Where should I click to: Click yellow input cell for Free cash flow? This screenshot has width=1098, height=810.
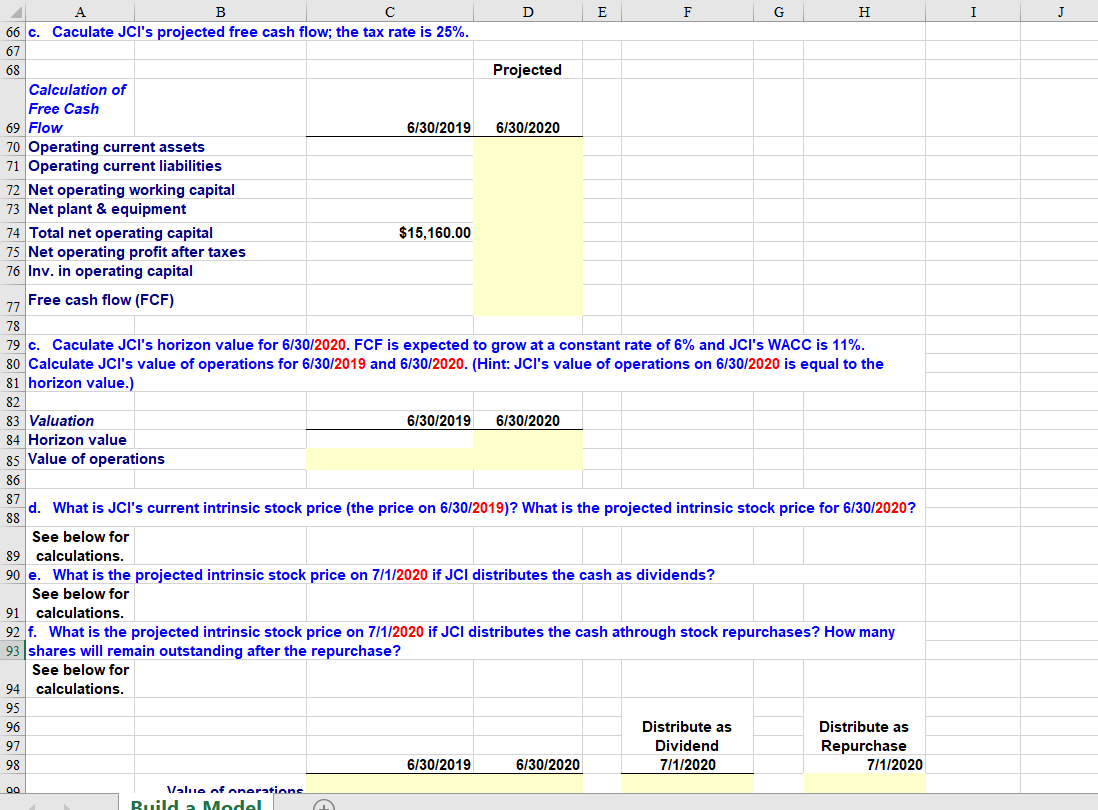pos(528,300)
